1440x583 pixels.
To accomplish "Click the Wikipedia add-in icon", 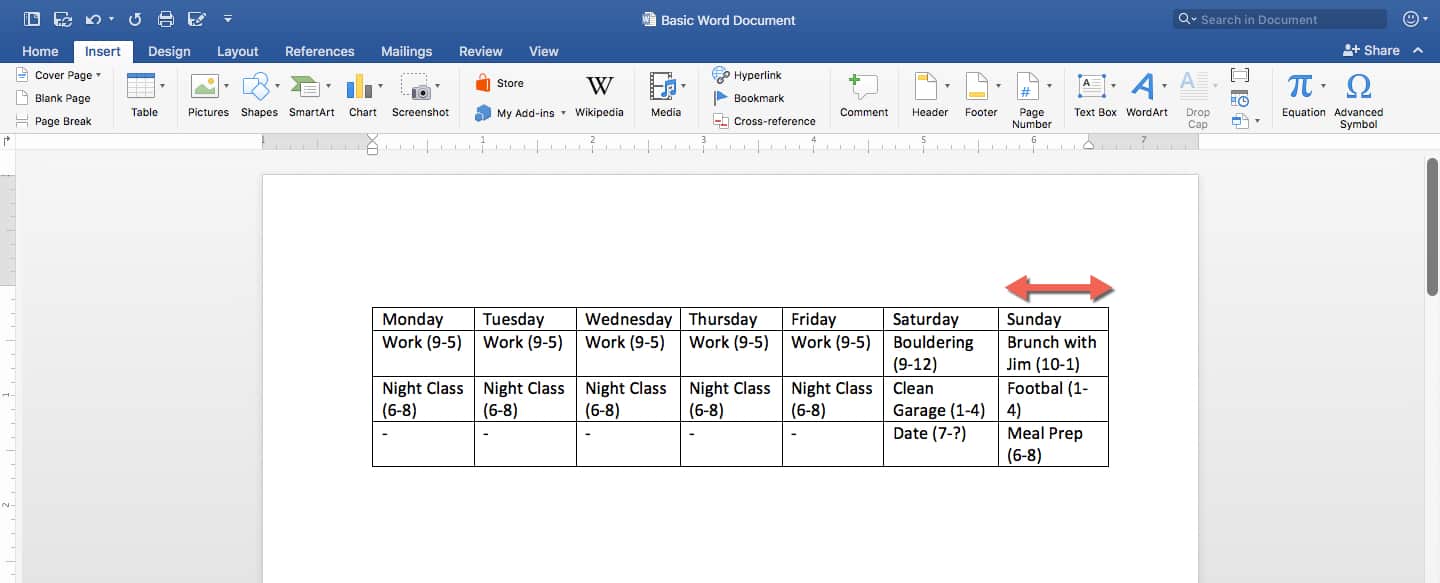I will 599,96.
